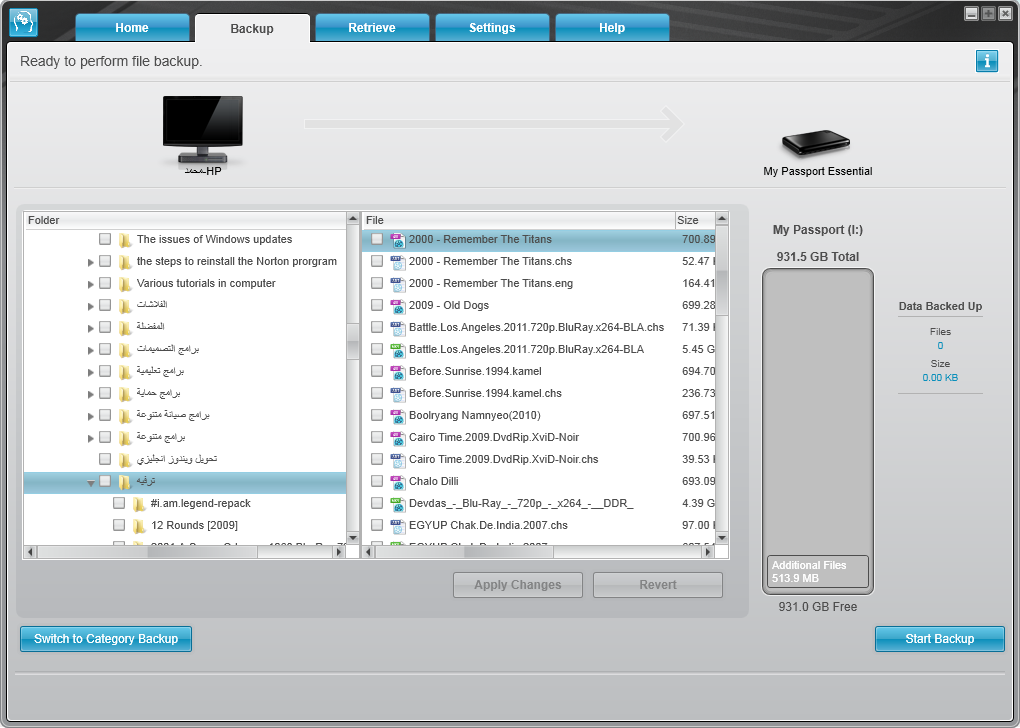The width and height of the screenshot is (1020, 728).
Task: Open the Retrieve tab
Action: [372, 28]
